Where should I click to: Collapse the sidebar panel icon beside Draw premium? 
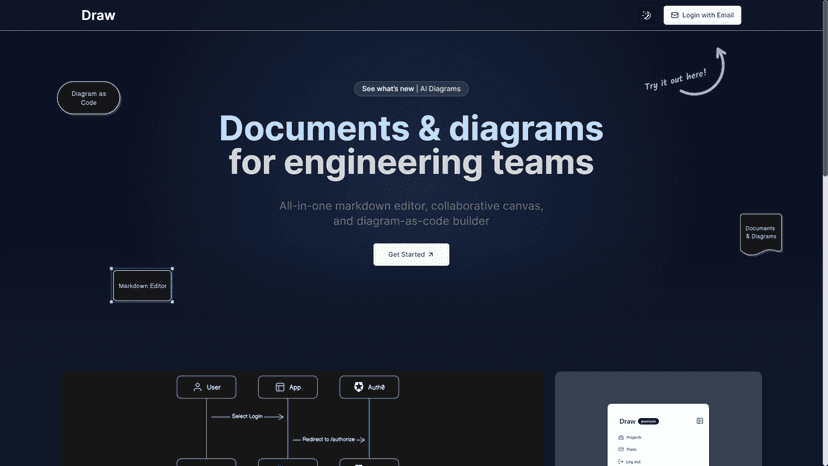[x=700, y=421]
